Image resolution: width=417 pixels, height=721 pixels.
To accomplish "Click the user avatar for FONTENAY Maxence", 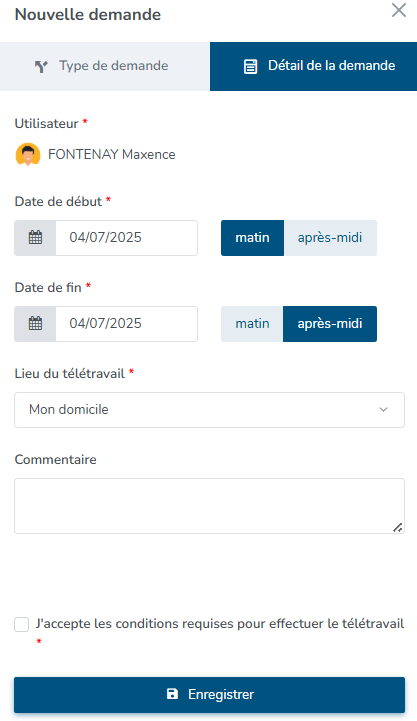I will point(28,154).
